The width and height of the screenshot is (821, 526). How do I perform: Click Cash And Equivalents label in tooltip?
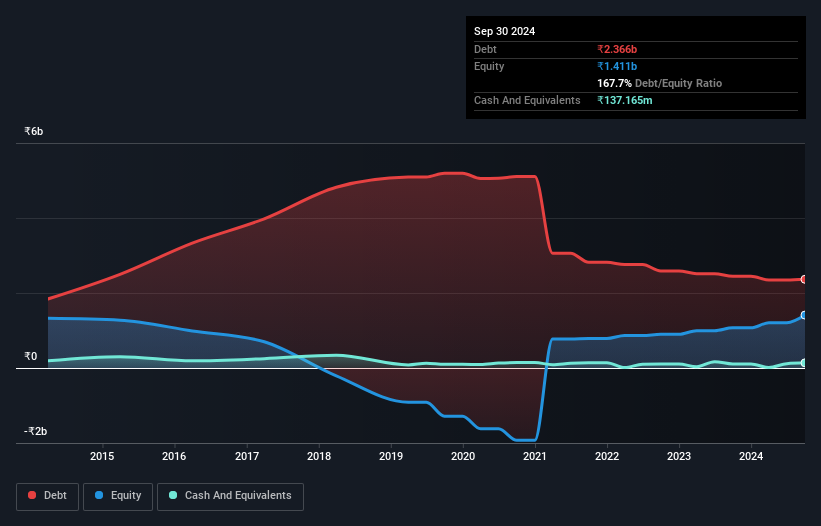[527, 100]
